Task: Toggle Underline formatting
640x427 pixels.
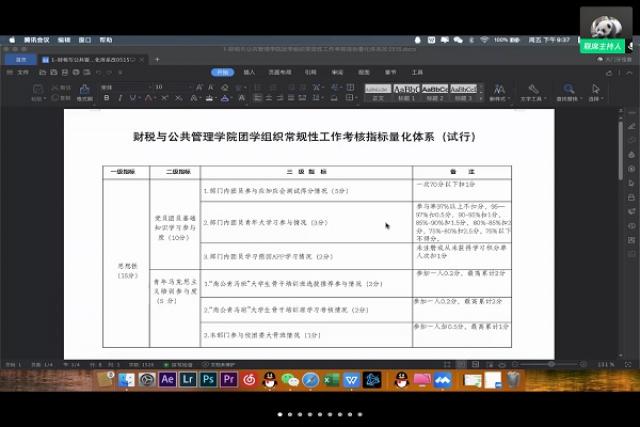Action: [x=132, y=98]
